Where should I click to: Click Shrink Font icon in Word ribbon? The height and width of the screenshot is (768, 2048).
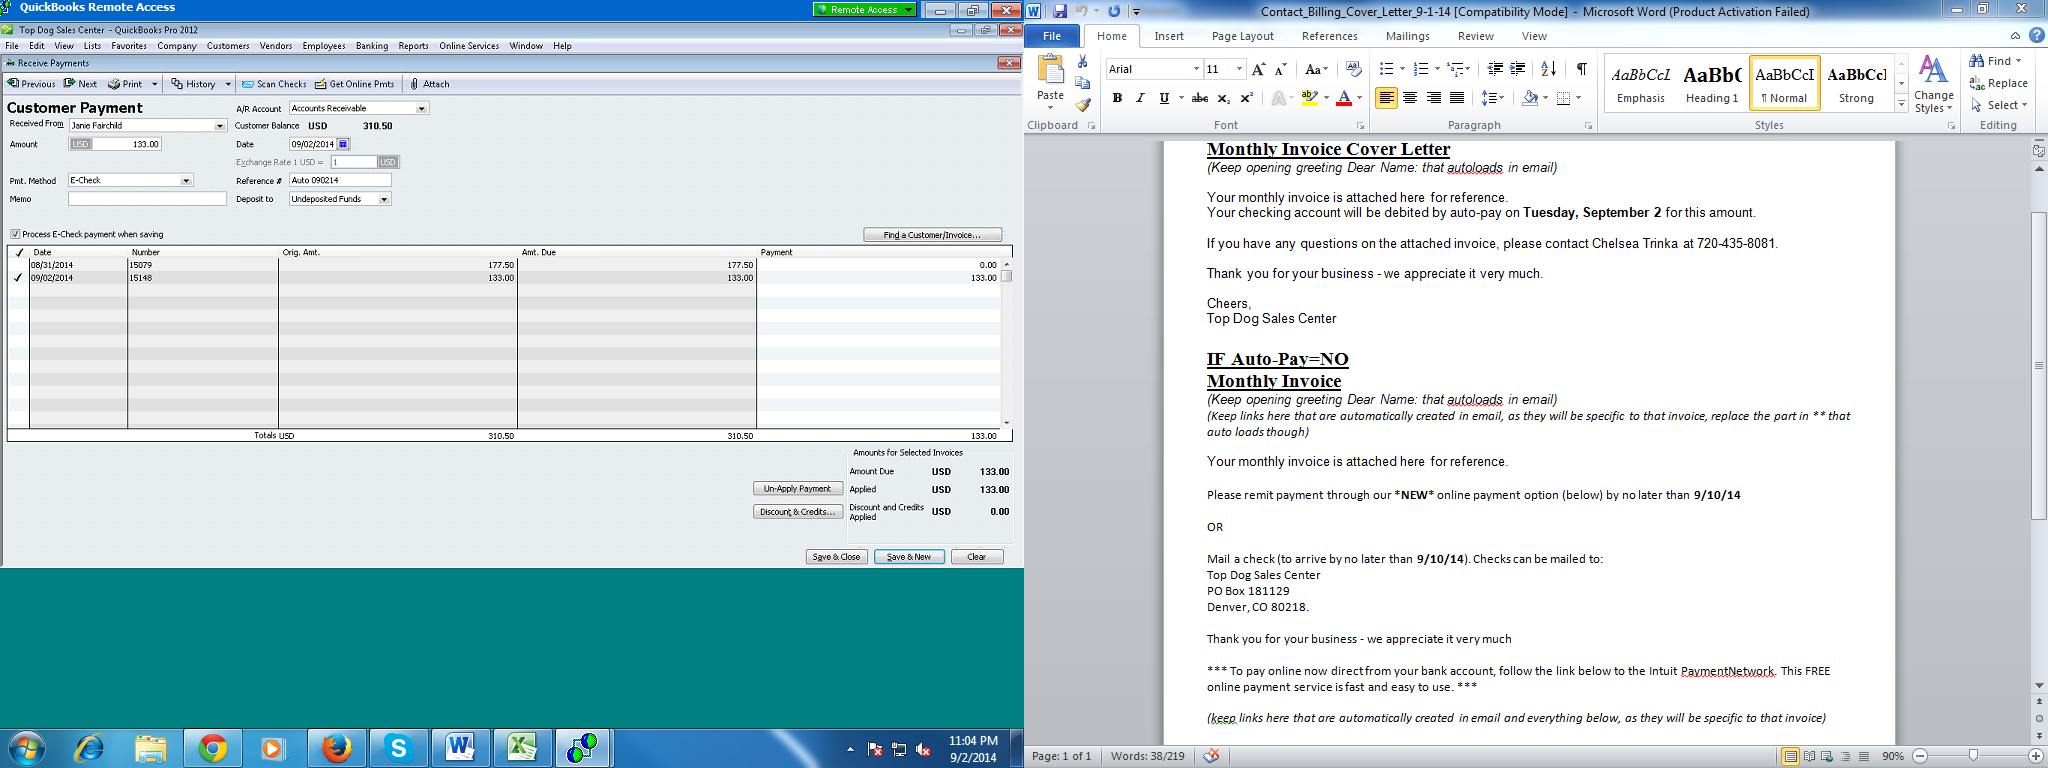click(x=1280, y=69)
